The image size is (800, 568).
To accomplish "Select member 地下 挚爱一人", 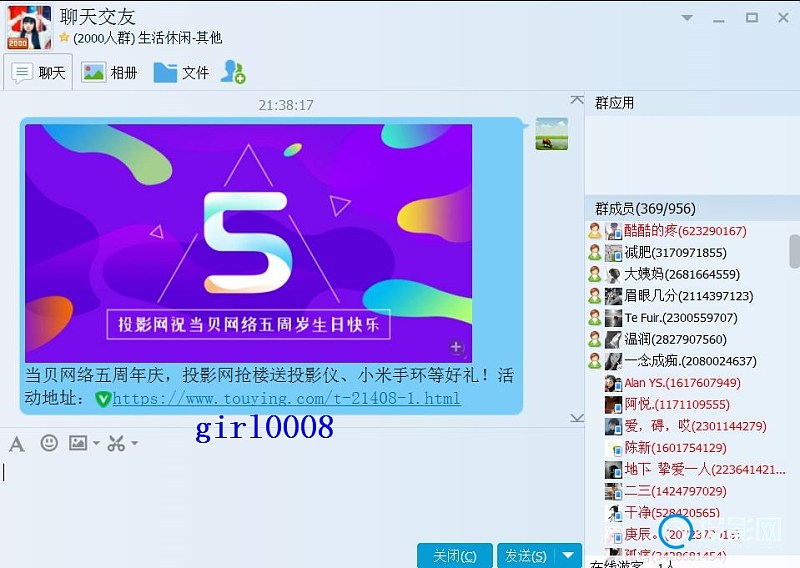I will click(x=705, y=470).
